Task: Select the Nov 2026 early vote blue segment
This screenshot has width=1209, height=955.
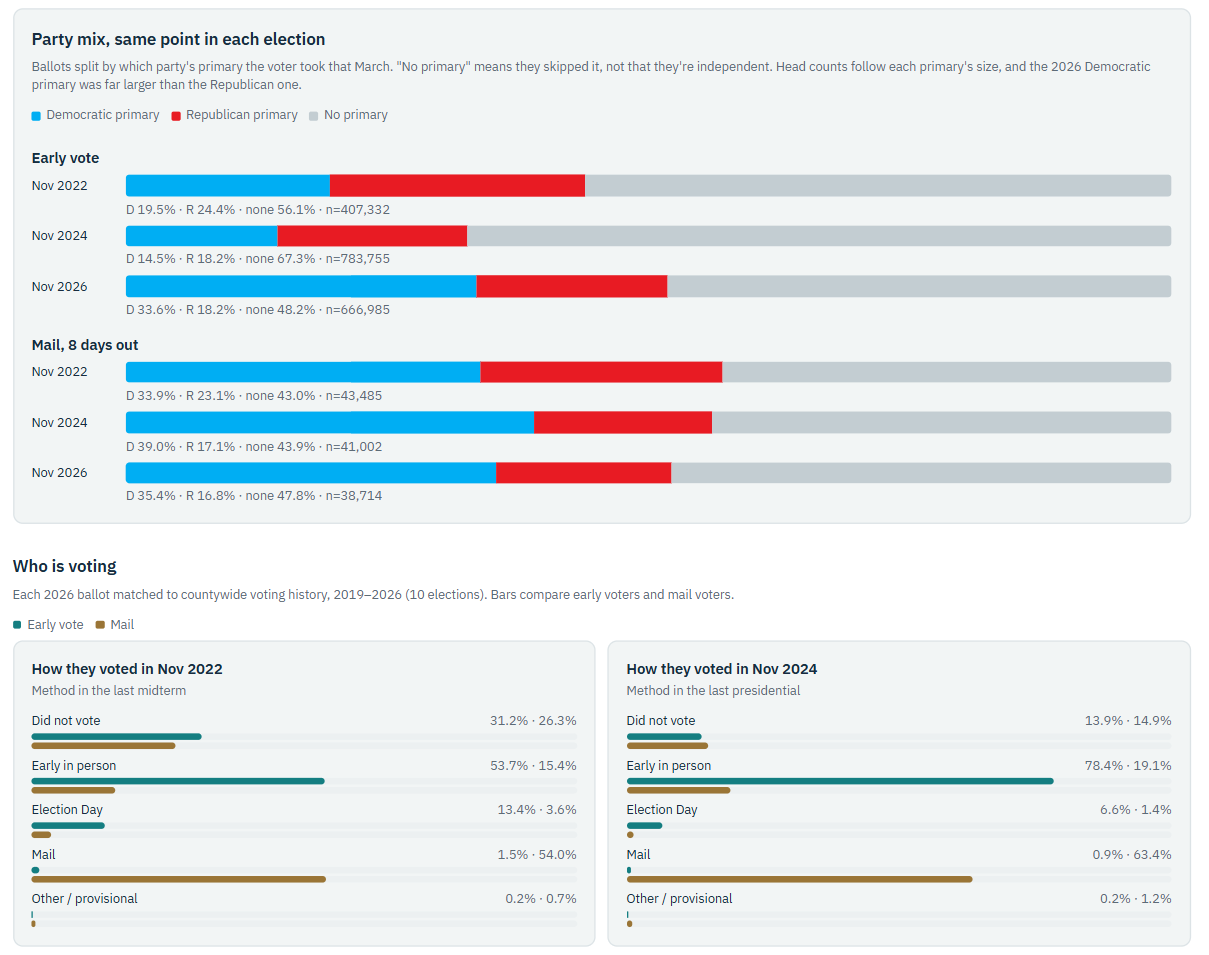Action: (301, 287)
